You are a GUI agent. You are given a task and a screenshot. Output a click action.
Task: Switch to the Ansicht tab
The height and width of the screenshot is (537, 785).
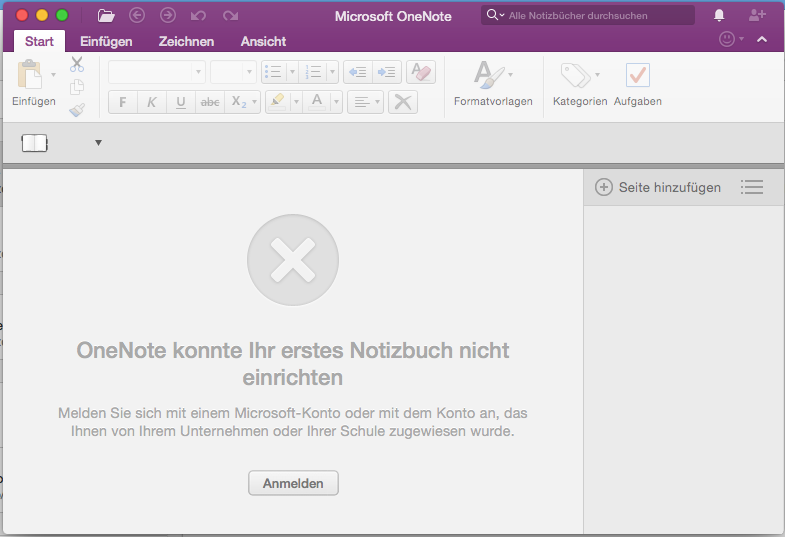(x=263, y=41)
